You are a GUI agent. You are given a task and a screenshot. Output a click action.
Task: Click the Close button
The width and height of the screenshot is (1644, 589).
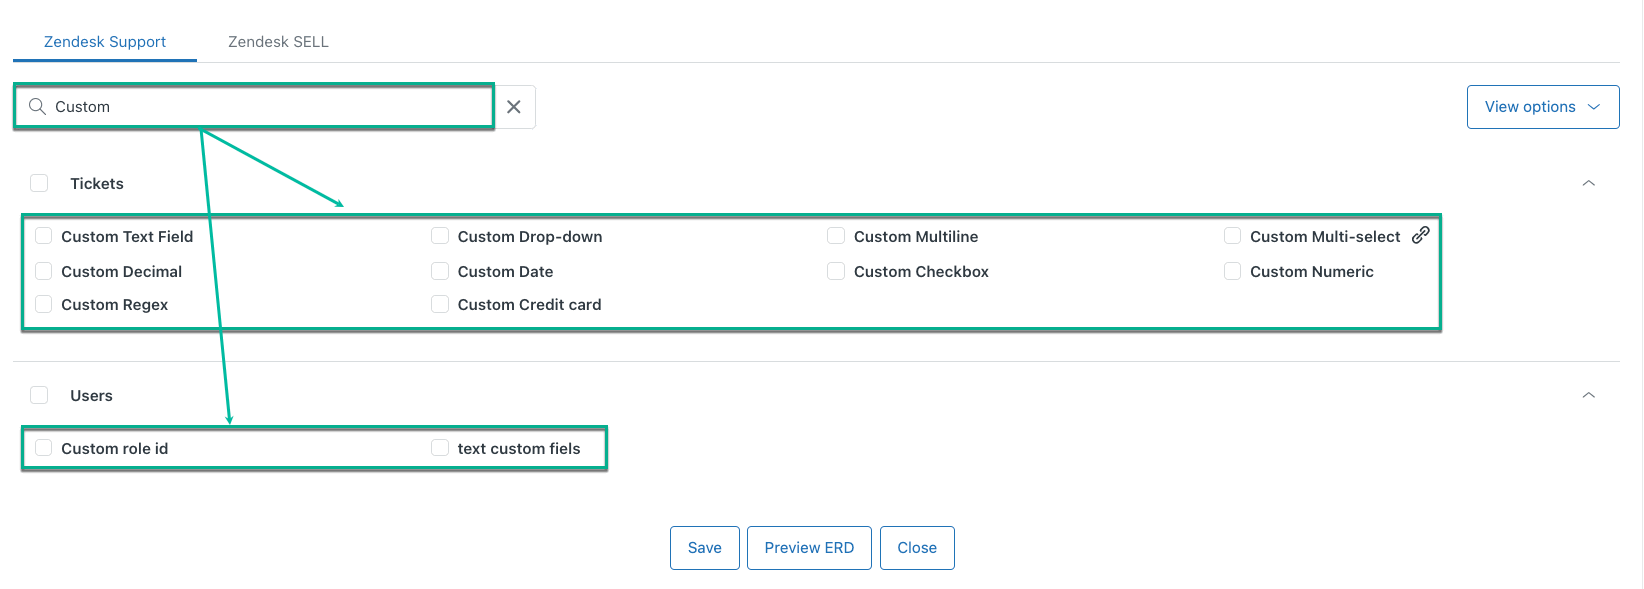tap(917, 548)
